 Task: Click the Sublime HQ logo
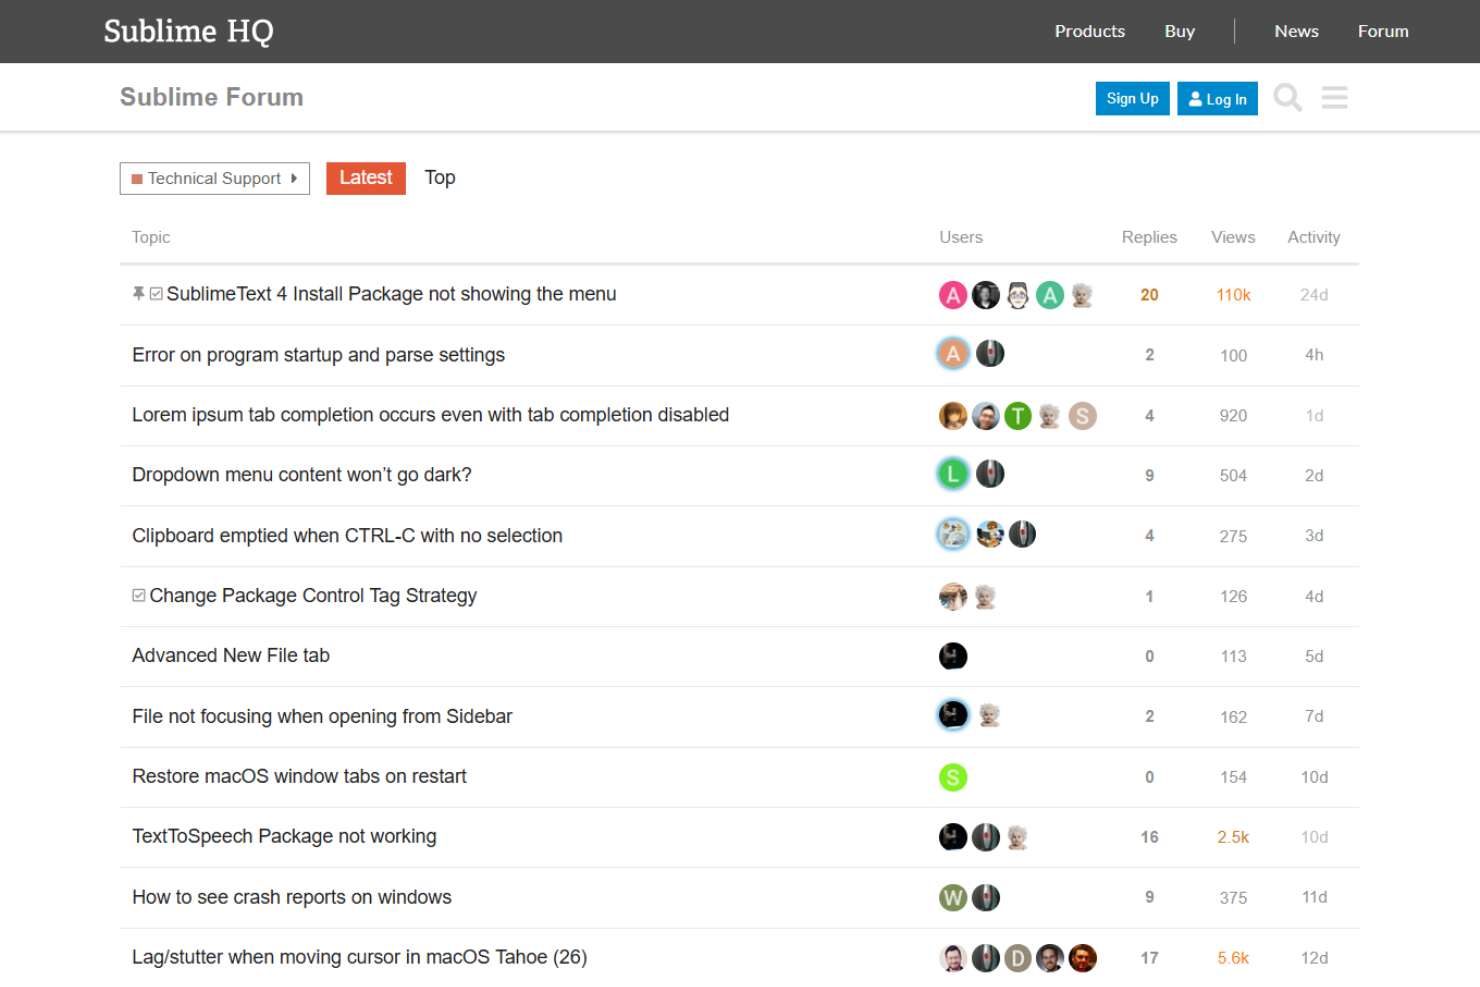[189, 31]
